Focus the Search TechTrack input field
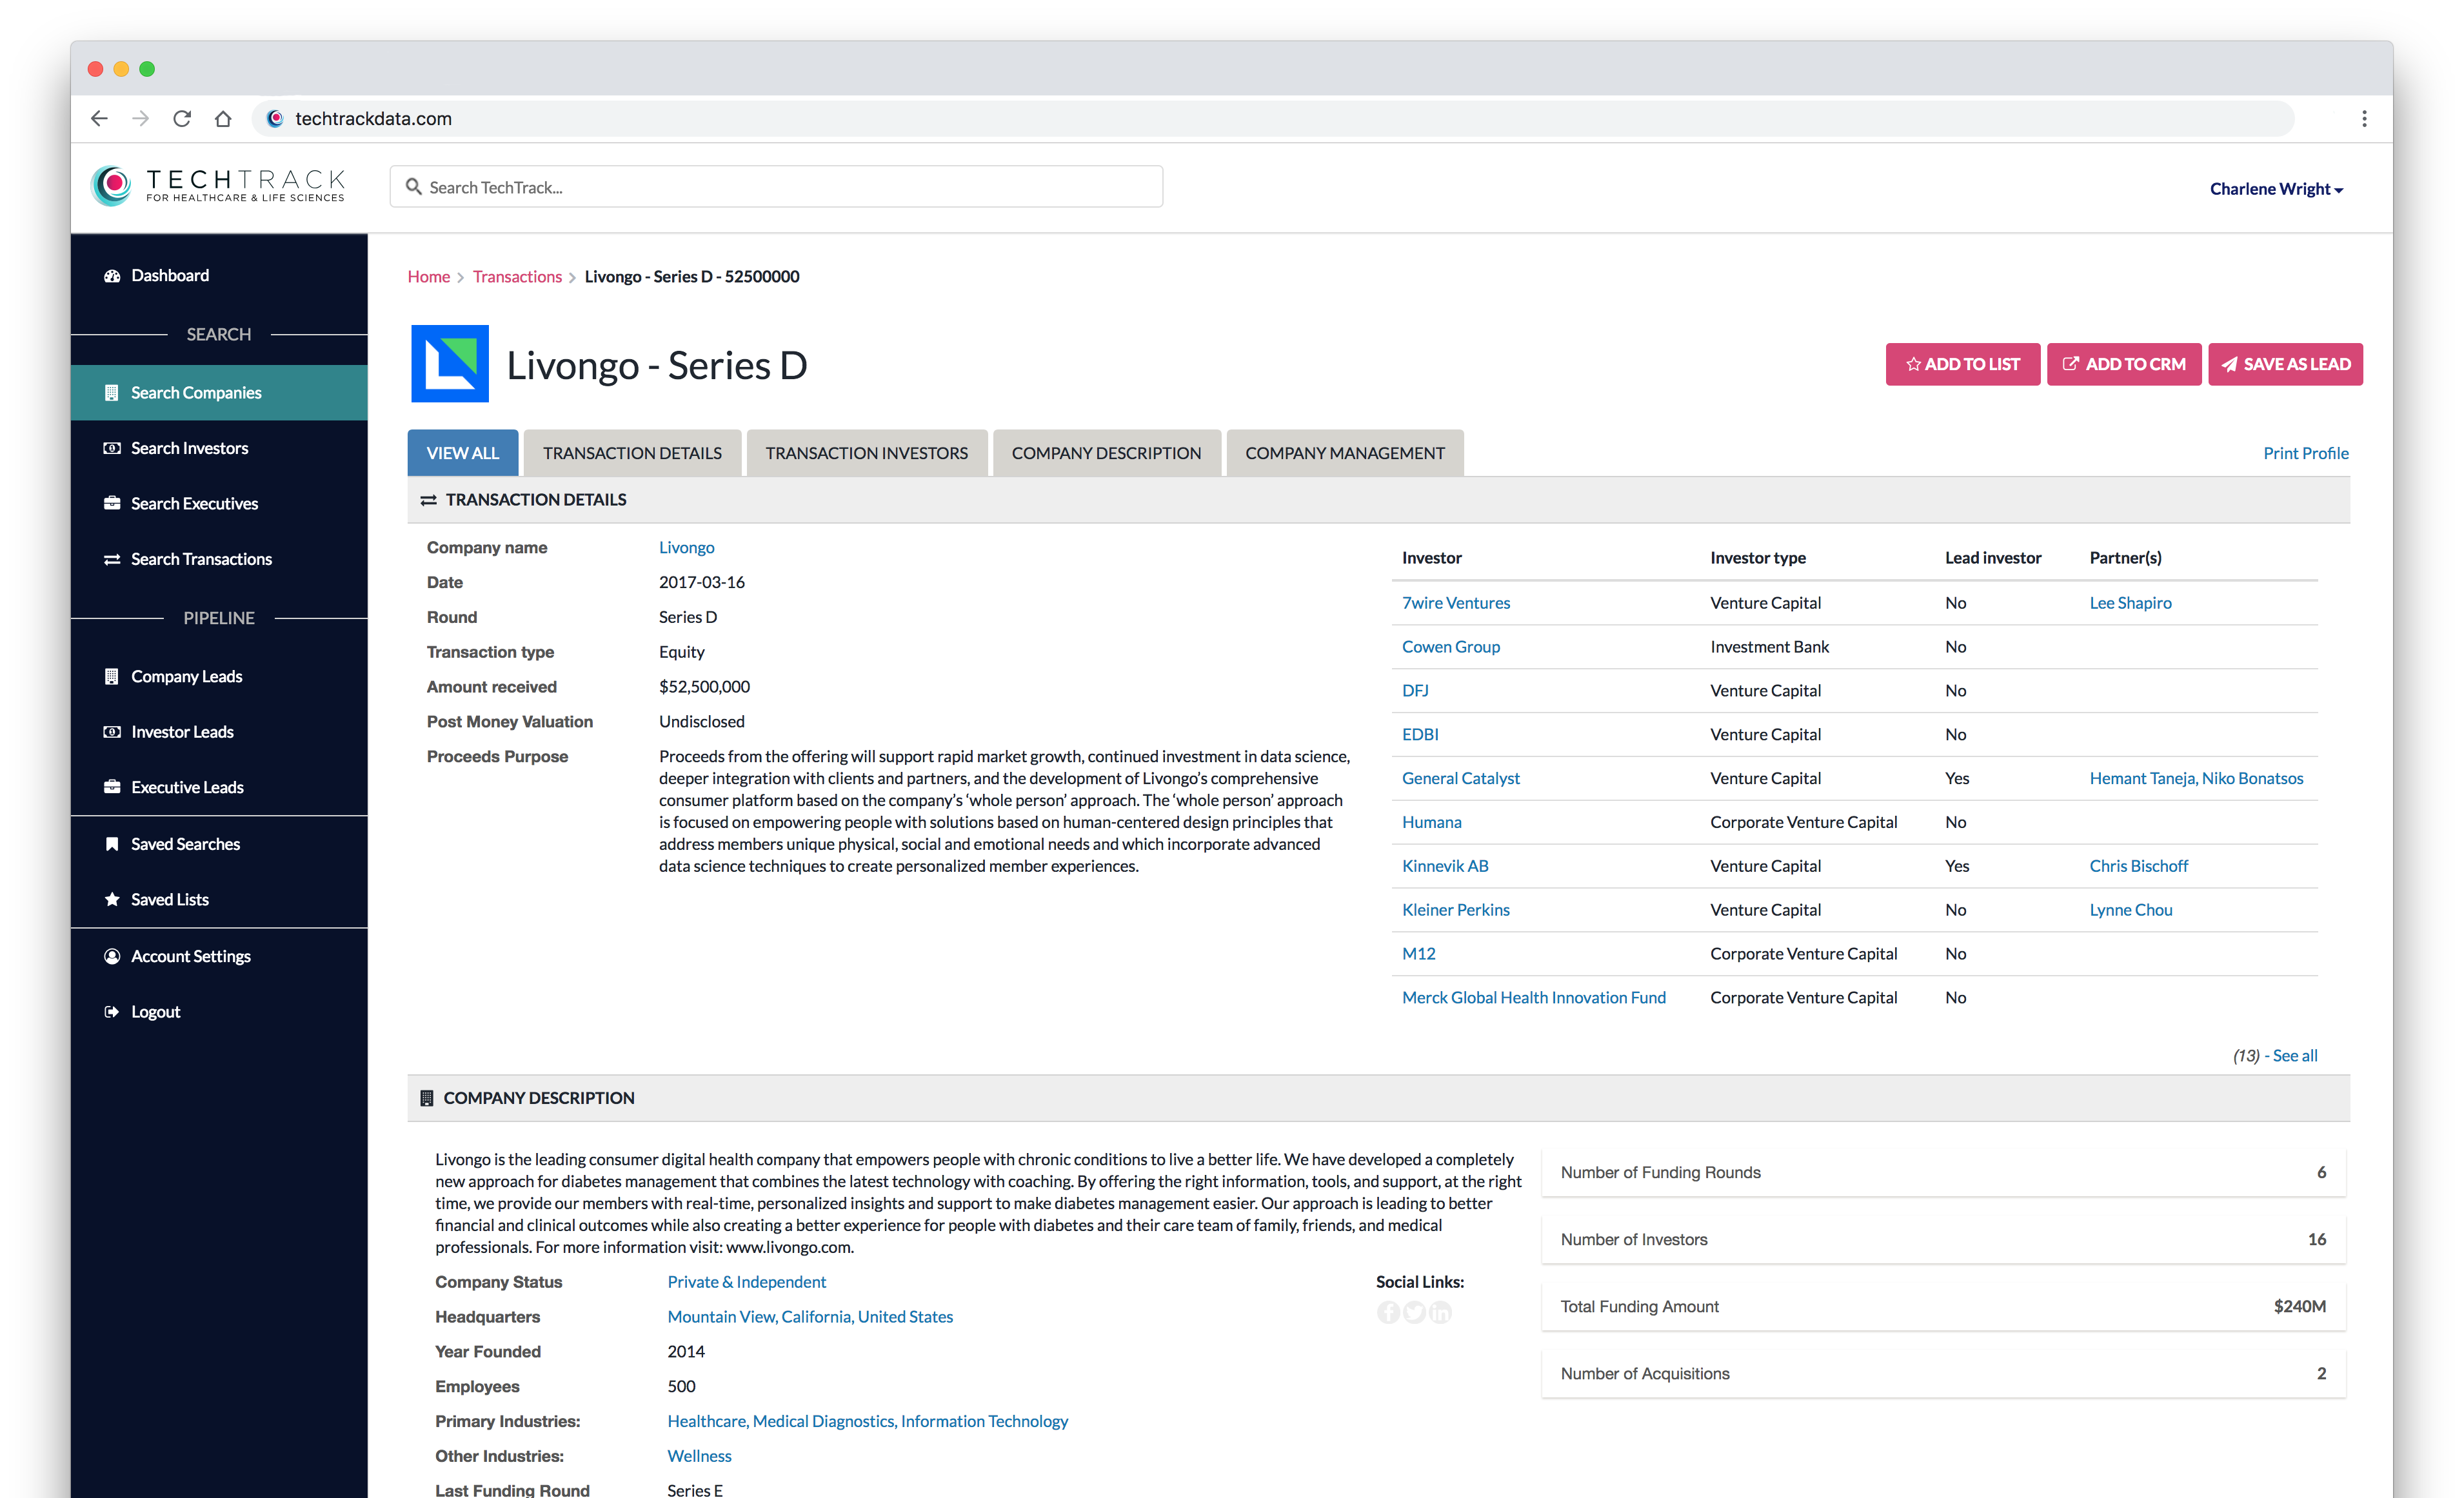 point(776,187)
